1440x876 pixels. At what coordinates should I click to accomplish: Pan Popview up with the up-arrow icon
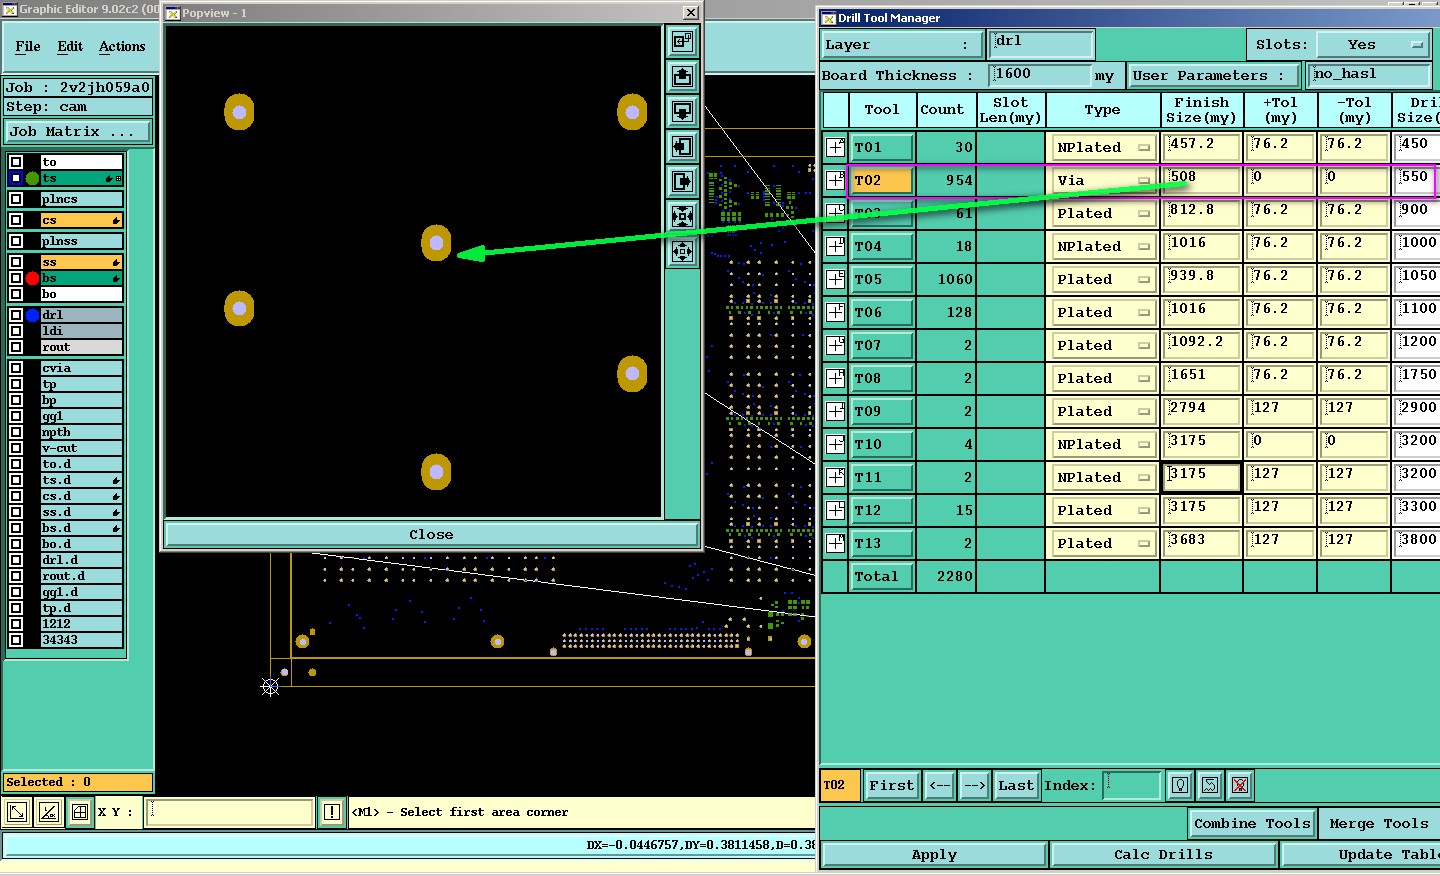(x=683, y=76)
